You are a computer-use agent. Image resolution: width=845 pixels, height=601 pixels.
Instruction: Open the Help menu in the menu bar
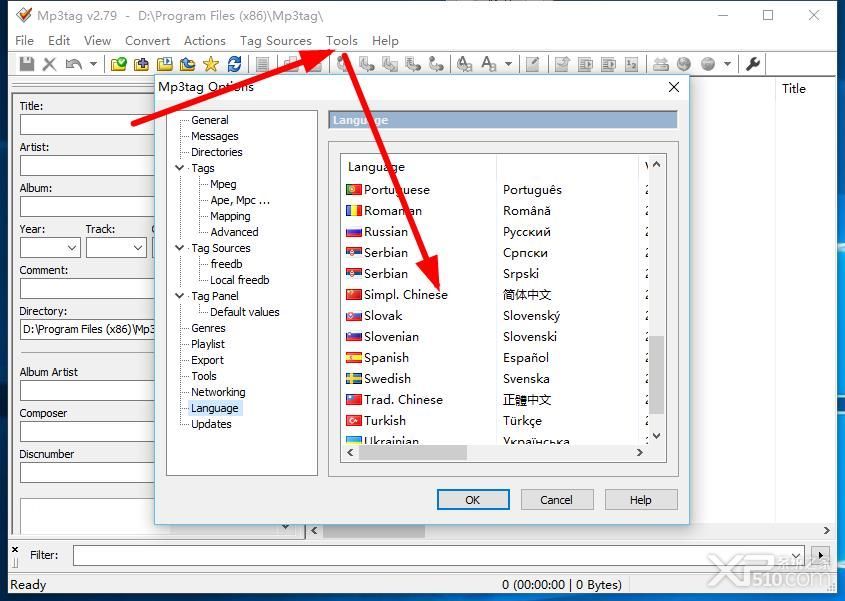385,40
